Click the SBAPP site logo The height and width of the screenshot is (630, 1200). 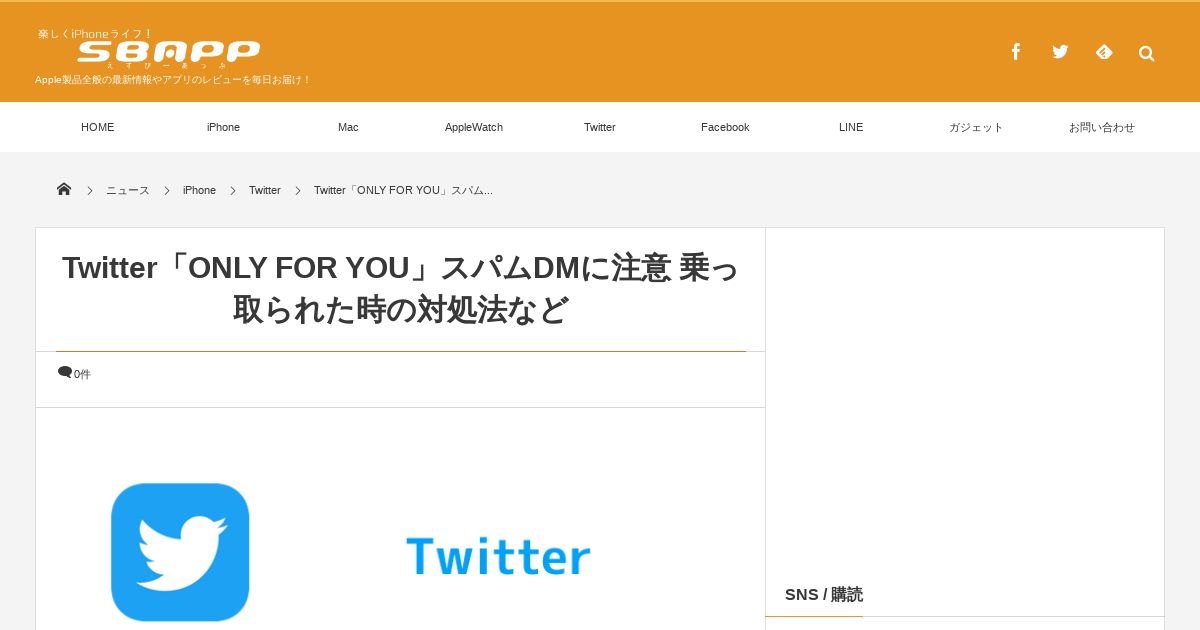click(x=169, y=52)
